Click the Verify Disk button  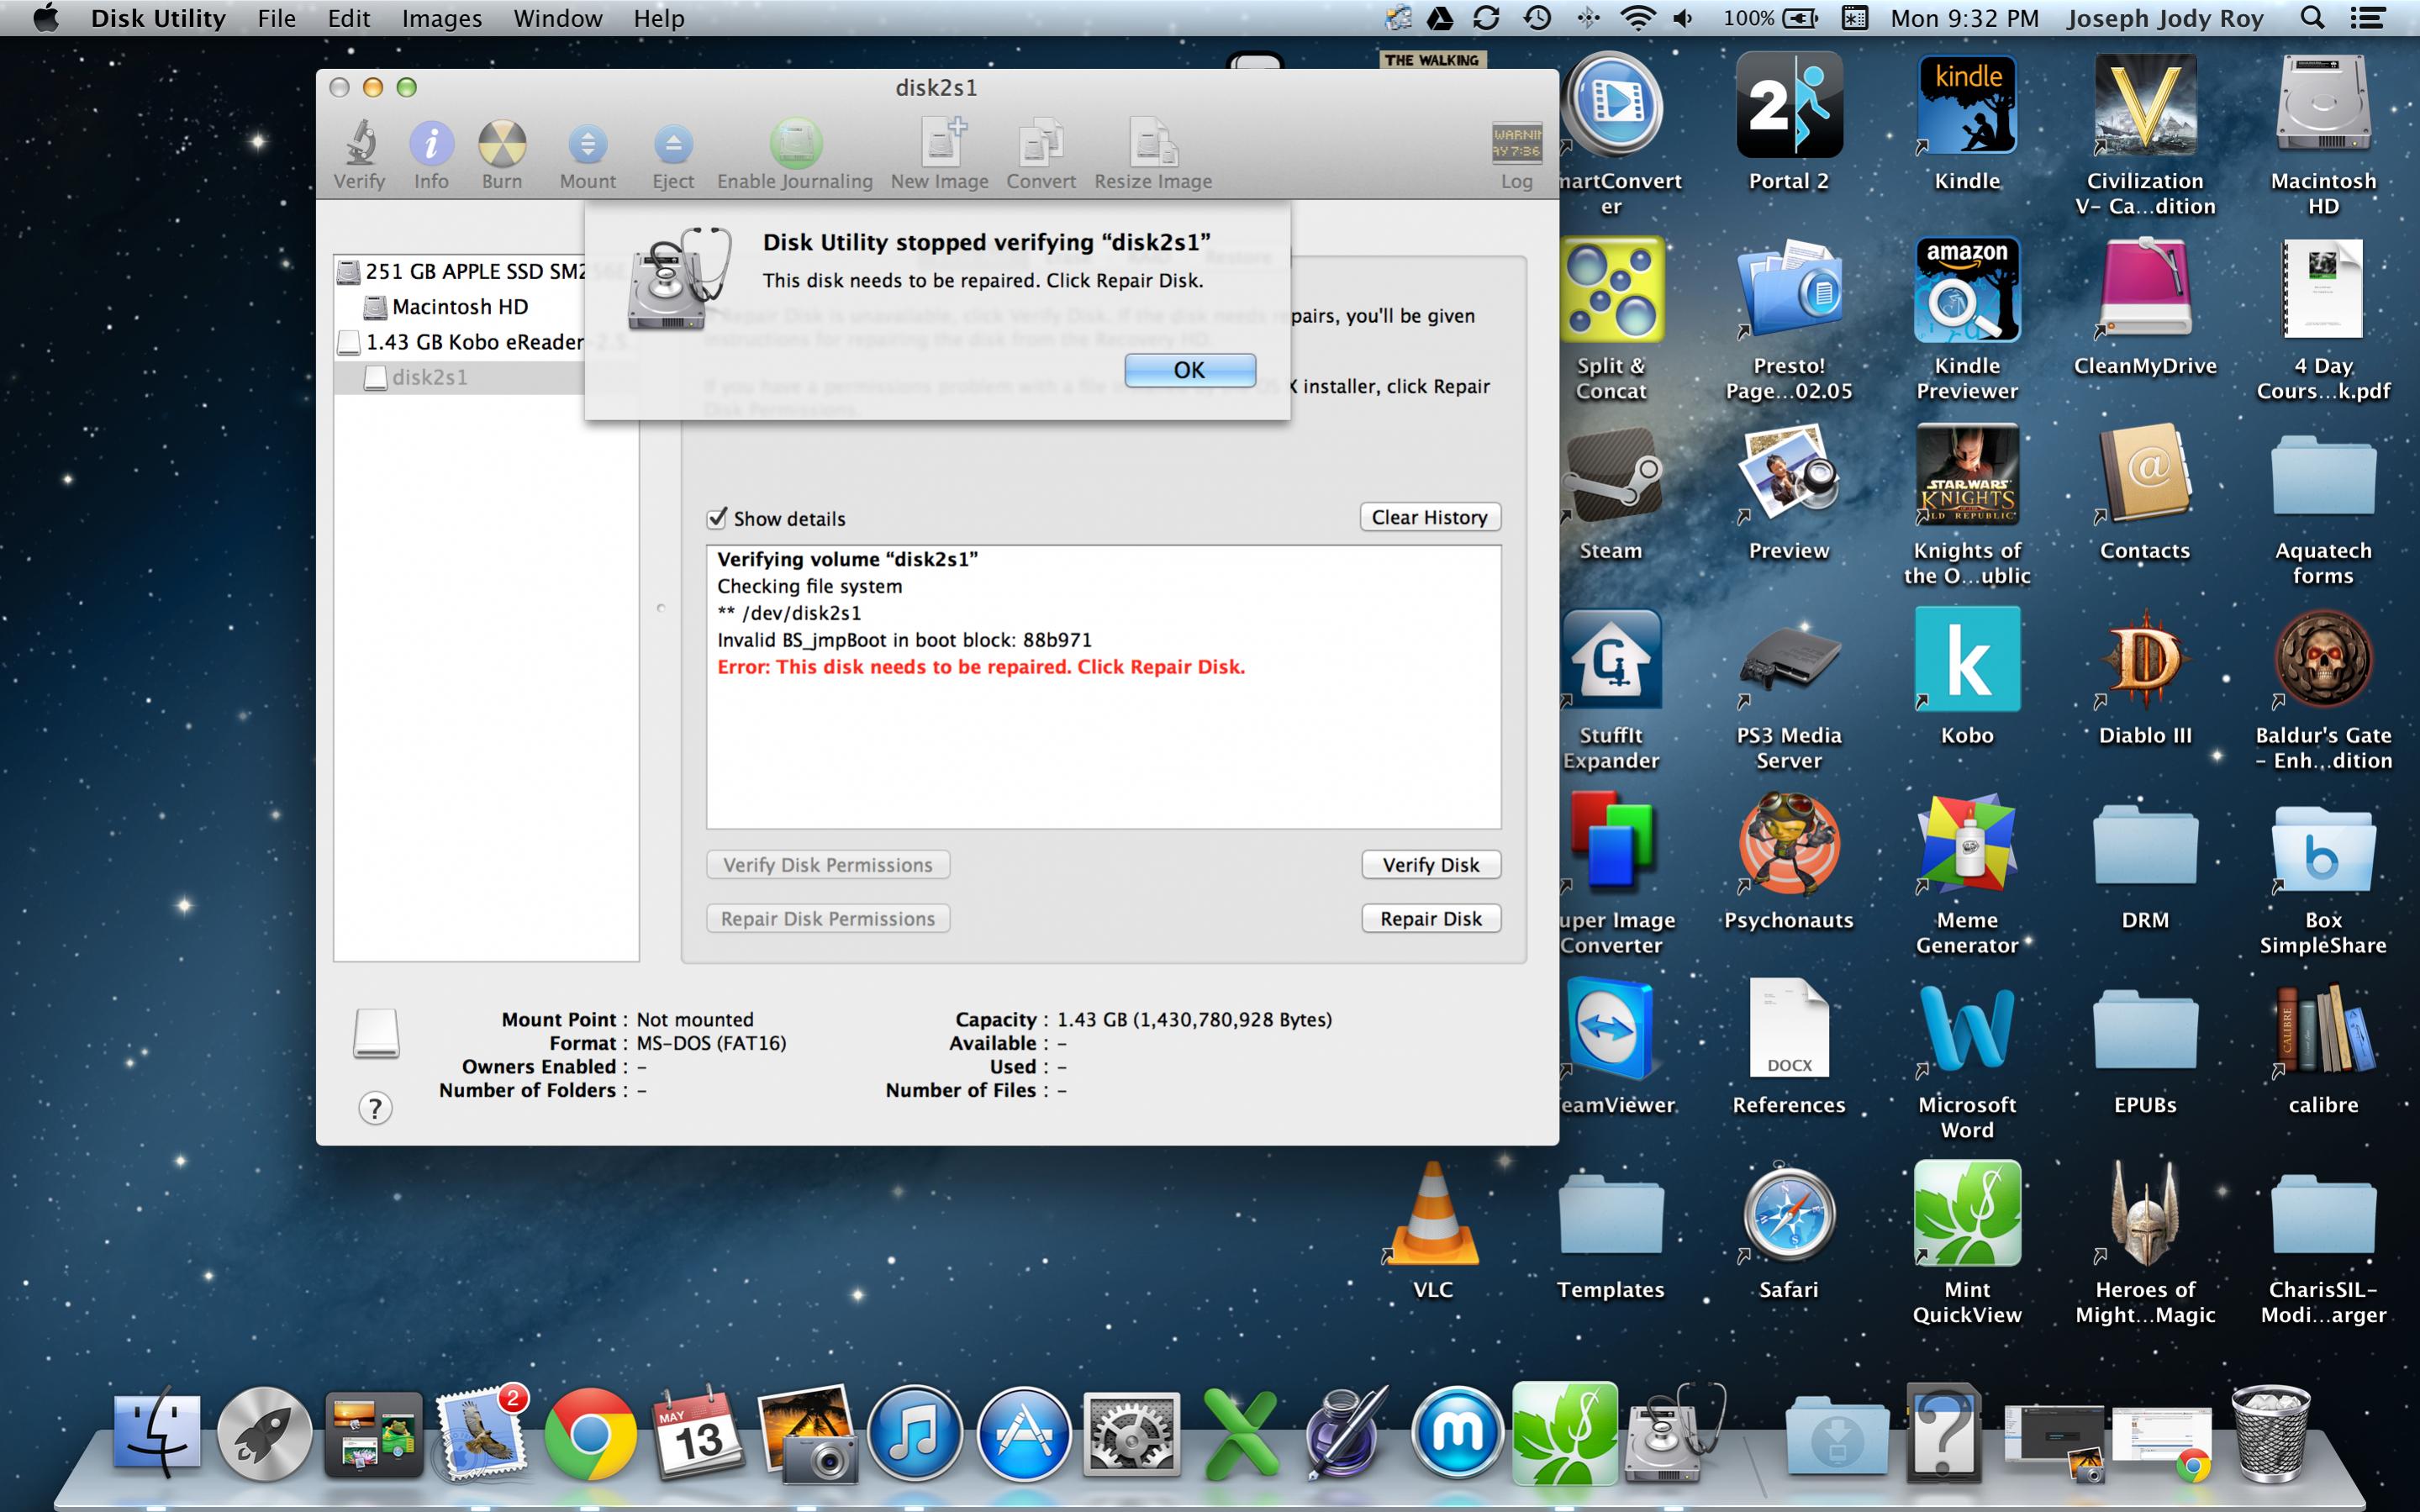pyautogui.click(x=1430, y=865)
